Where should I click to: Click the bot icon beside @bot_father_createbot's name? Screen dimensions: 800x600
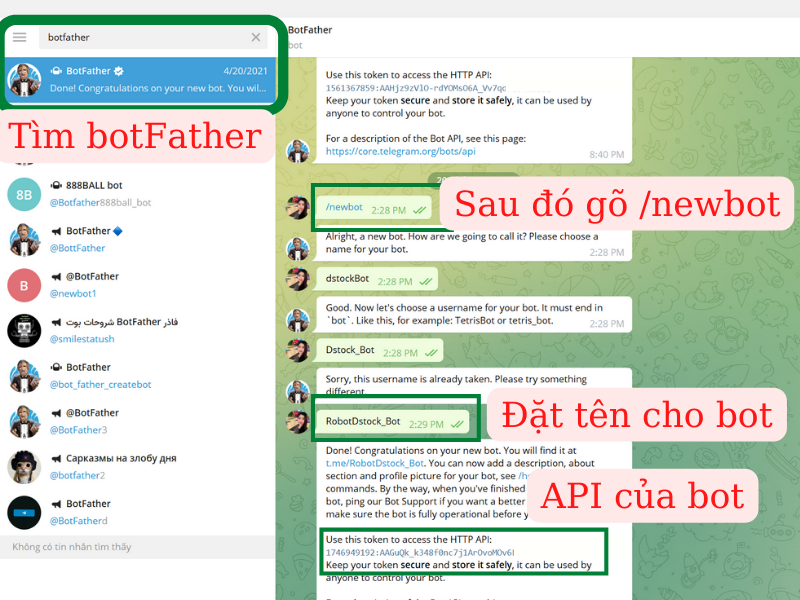(56, 367)
